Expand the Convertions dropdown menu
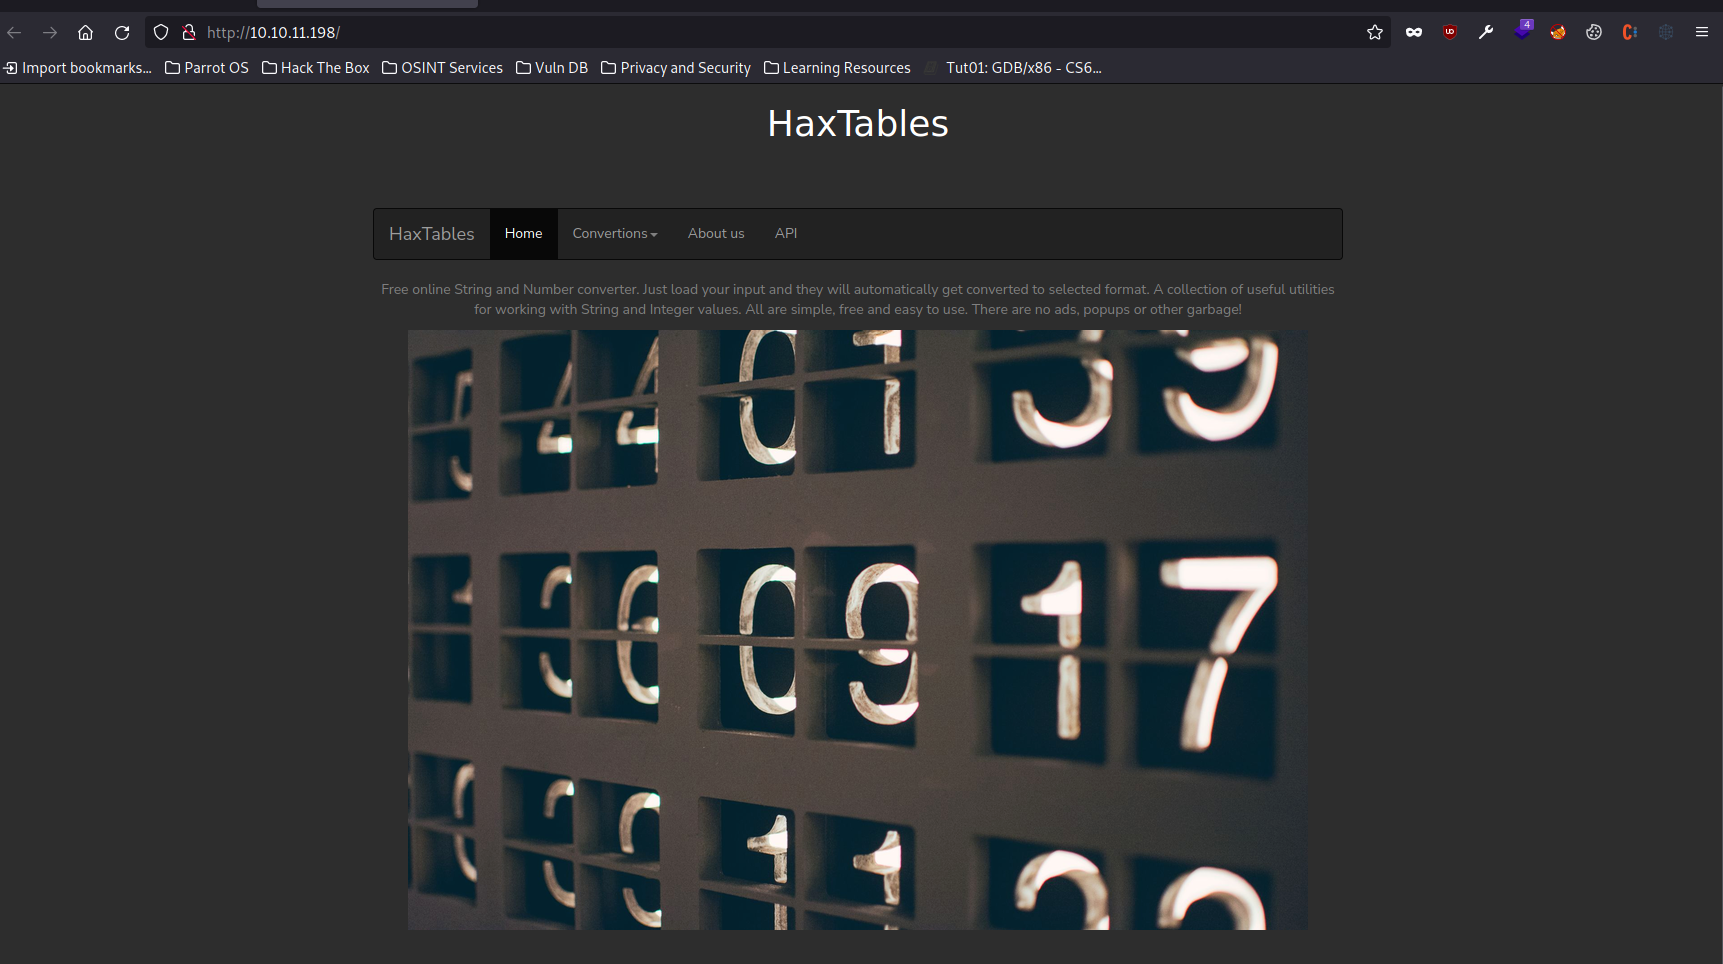 click(x=614, y=234)
